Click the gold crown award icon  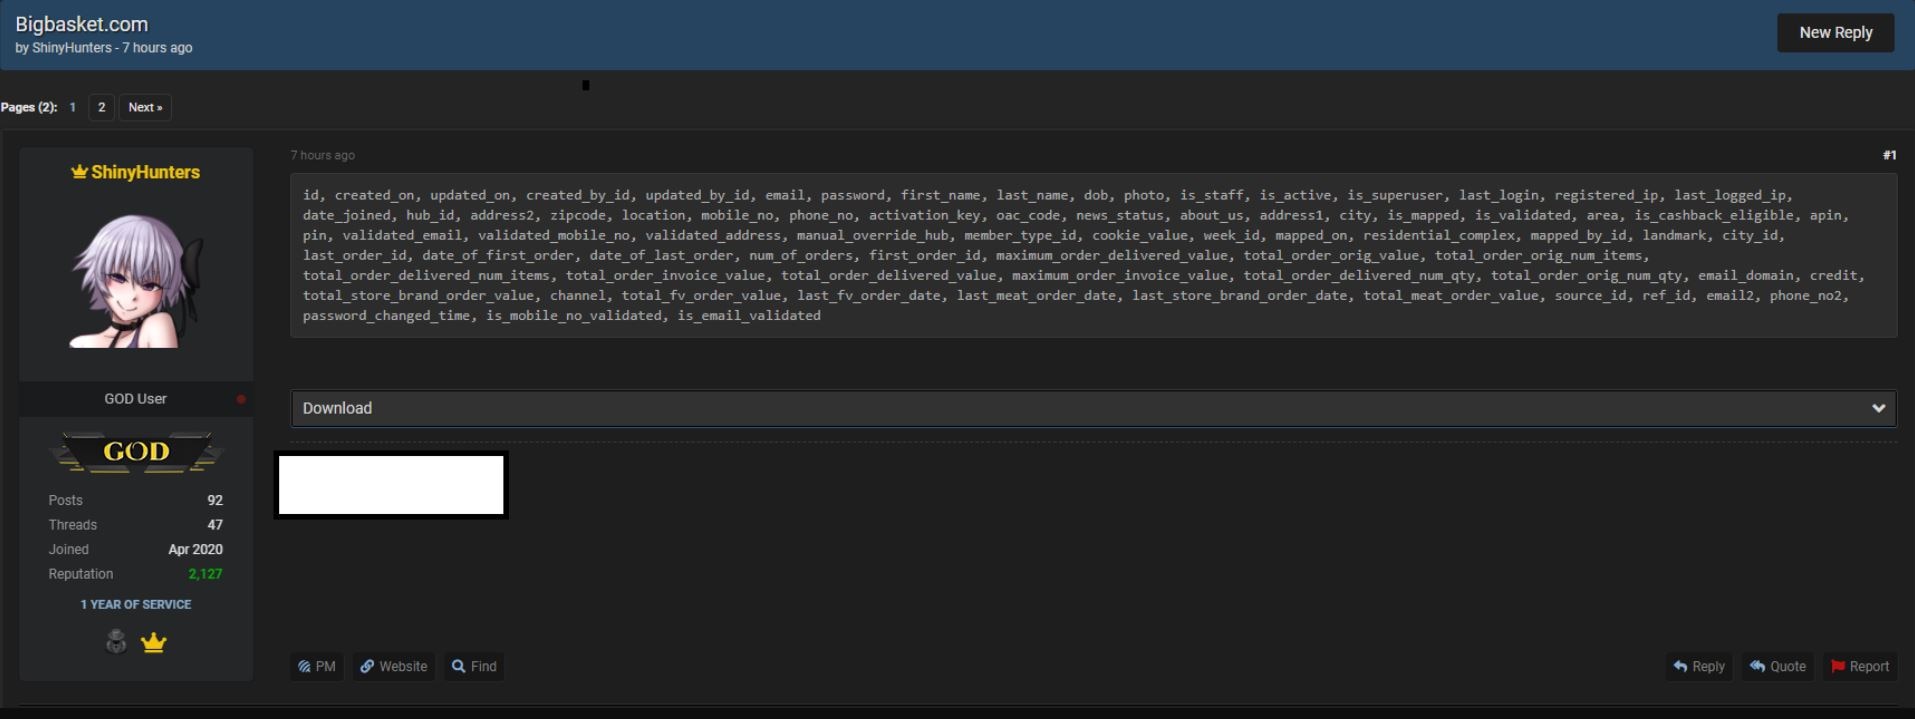pyautogui.click(x=153, y=643)
